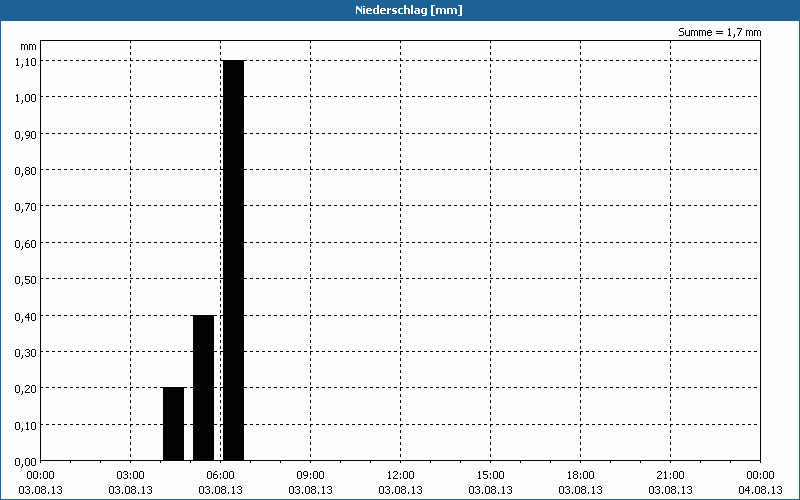Select the 0,10 y-axis value
This screenshot has width=800, height=500.
click(x=26, y=426)
